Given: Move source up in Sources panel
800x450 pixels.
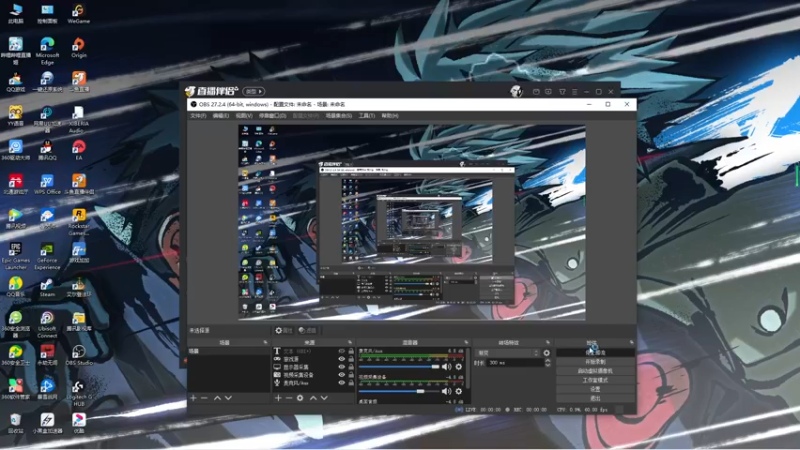Looking at the screenshot, I should 313,398.
